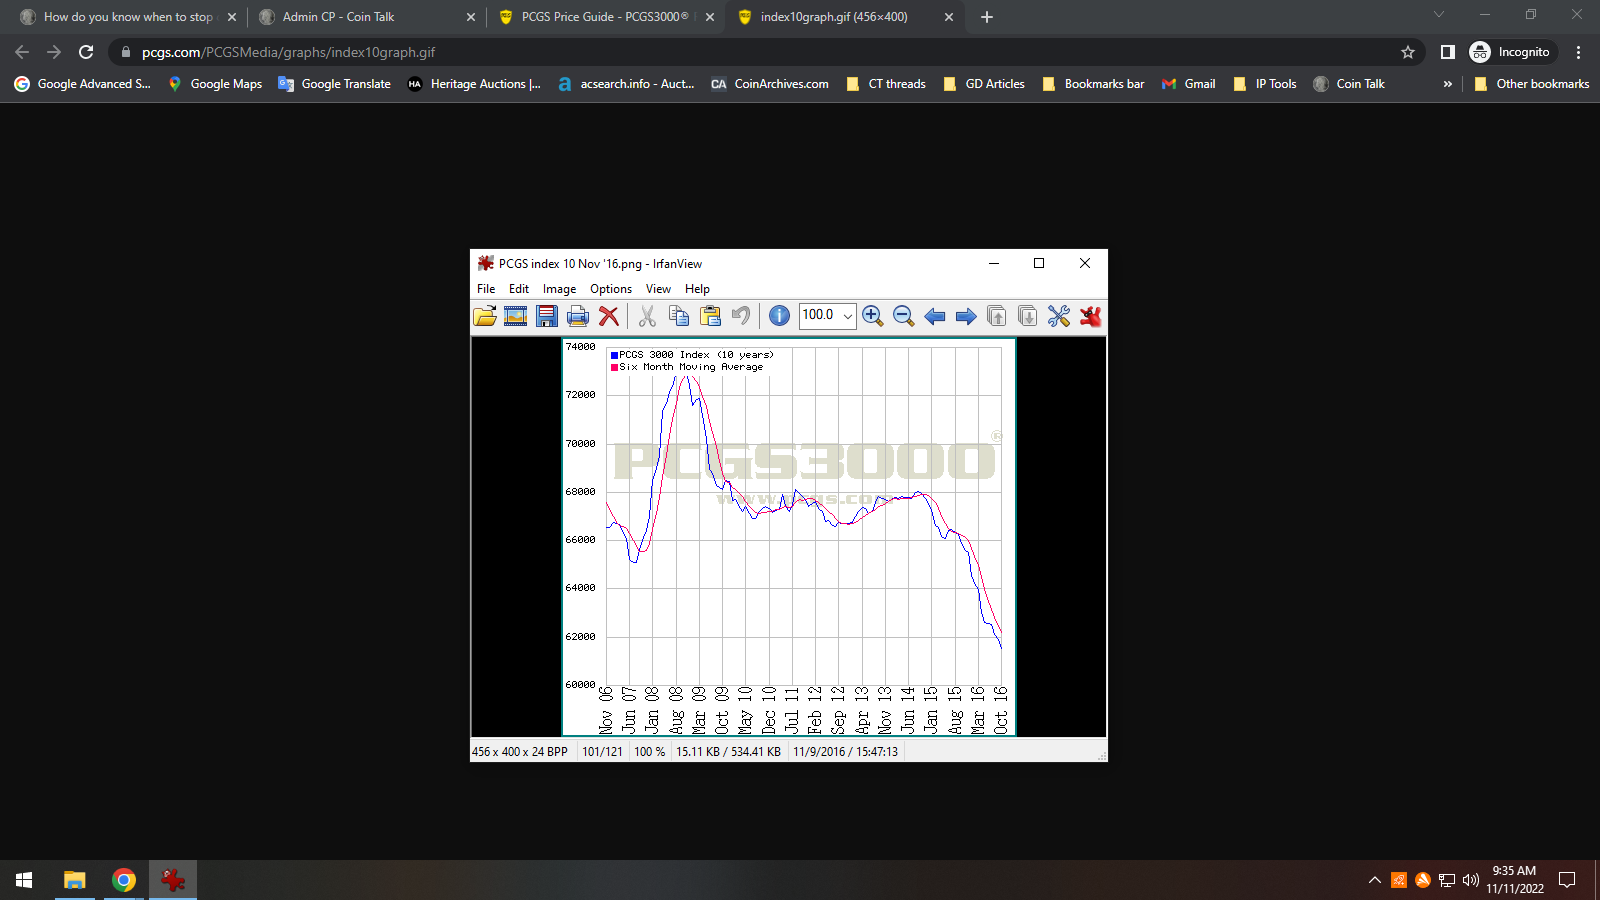This screenshot has width=1600, height=900.
Task: Click the Zoom in magnifier icon
Action: pyautogui.click(x=872, y=316)
